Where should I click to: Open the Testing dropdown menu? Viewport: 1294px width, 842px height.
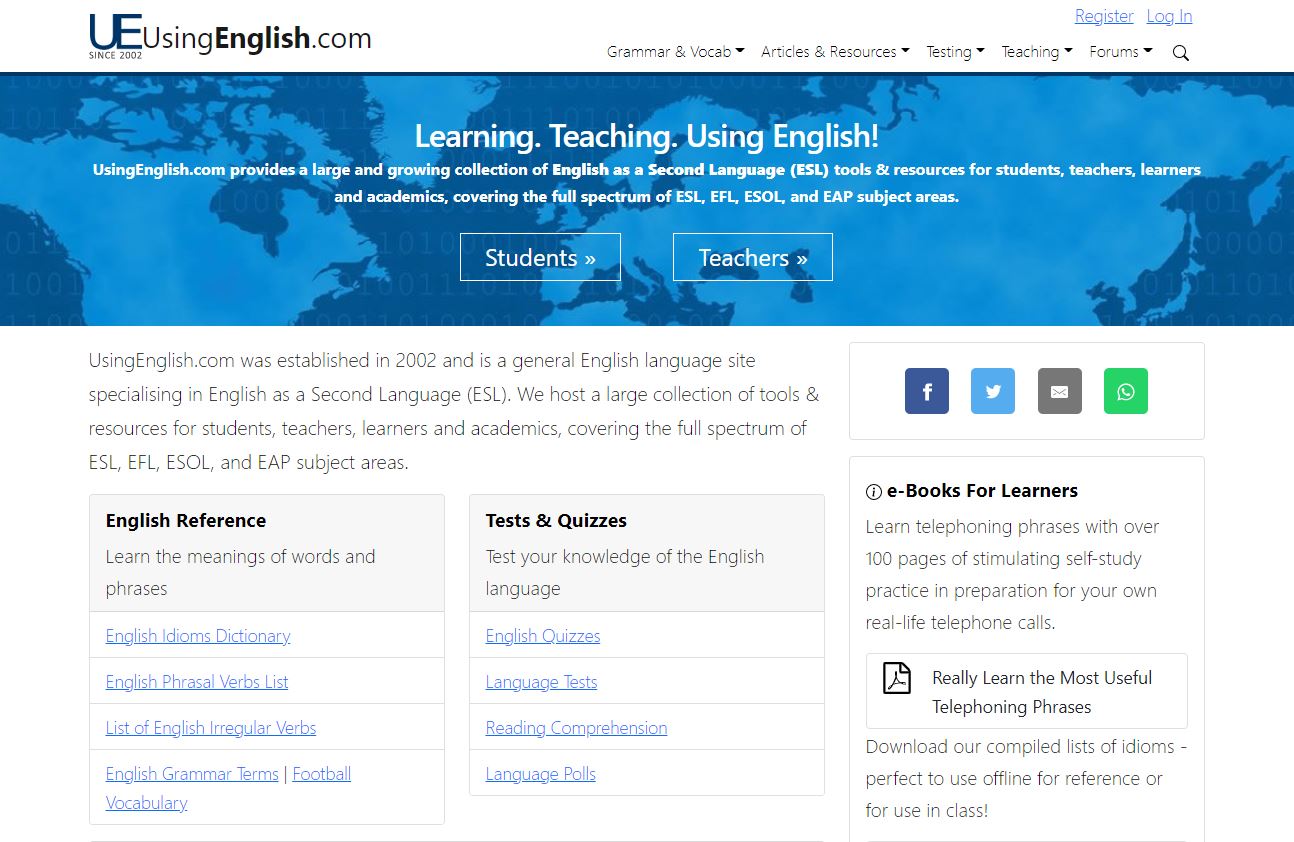pyautogui.click(x=955, y=52)
